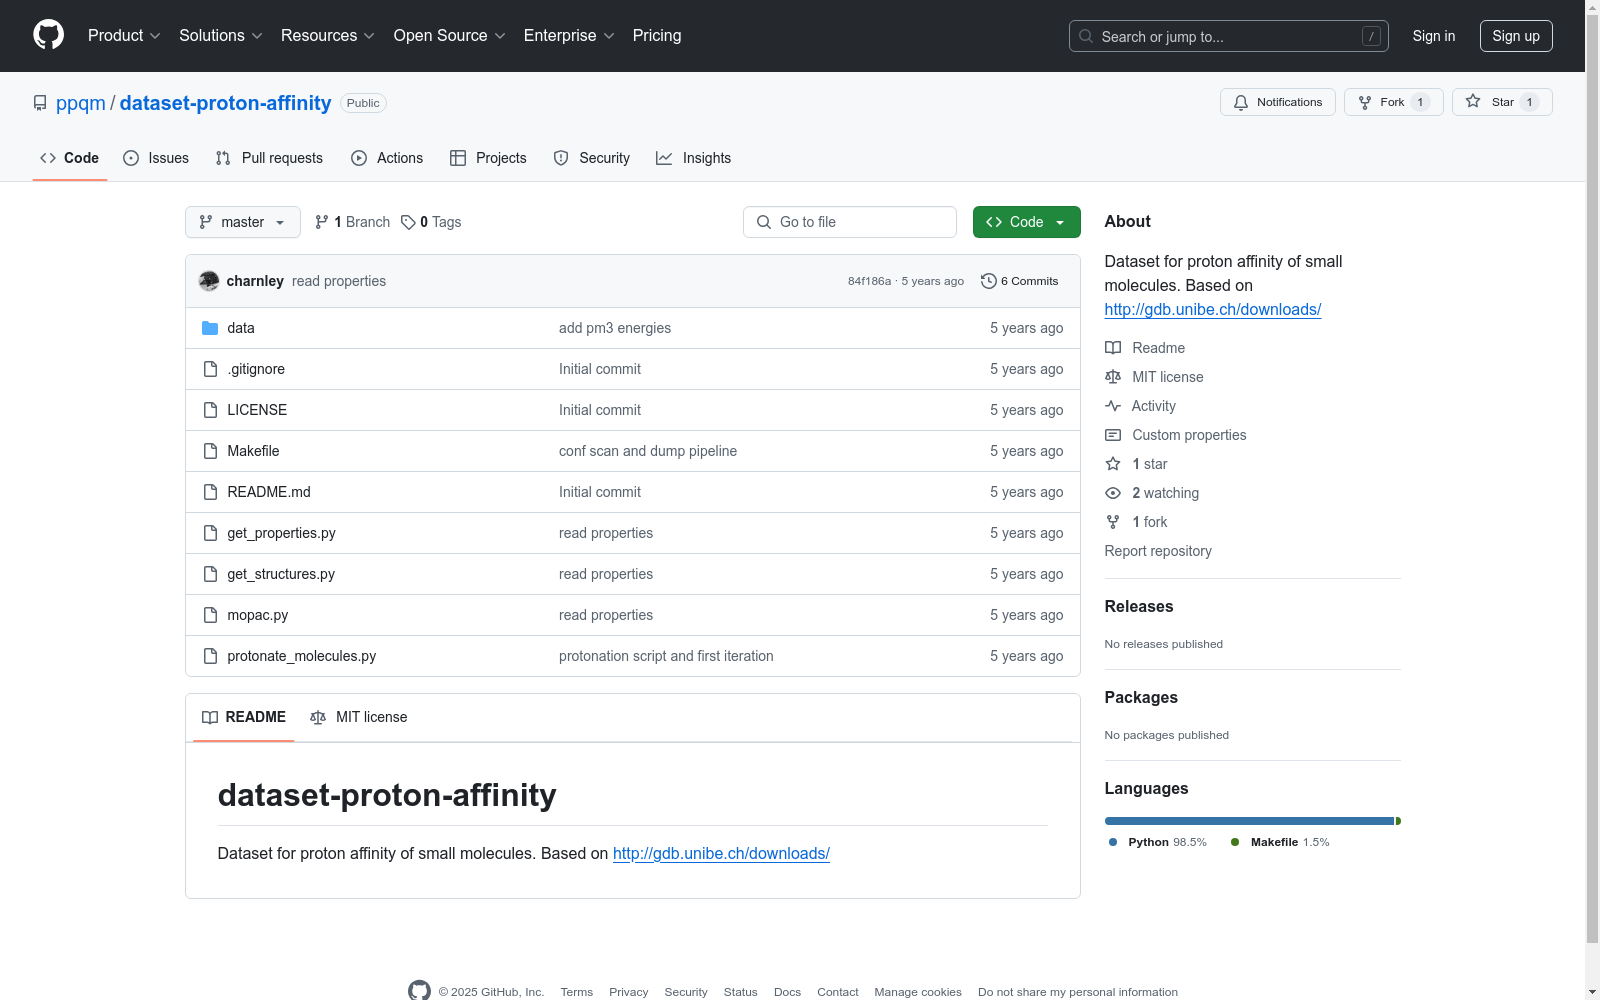Click the fork icon beside 1 fork in About
The image size is (1600, 1000).
(1113, 522)
